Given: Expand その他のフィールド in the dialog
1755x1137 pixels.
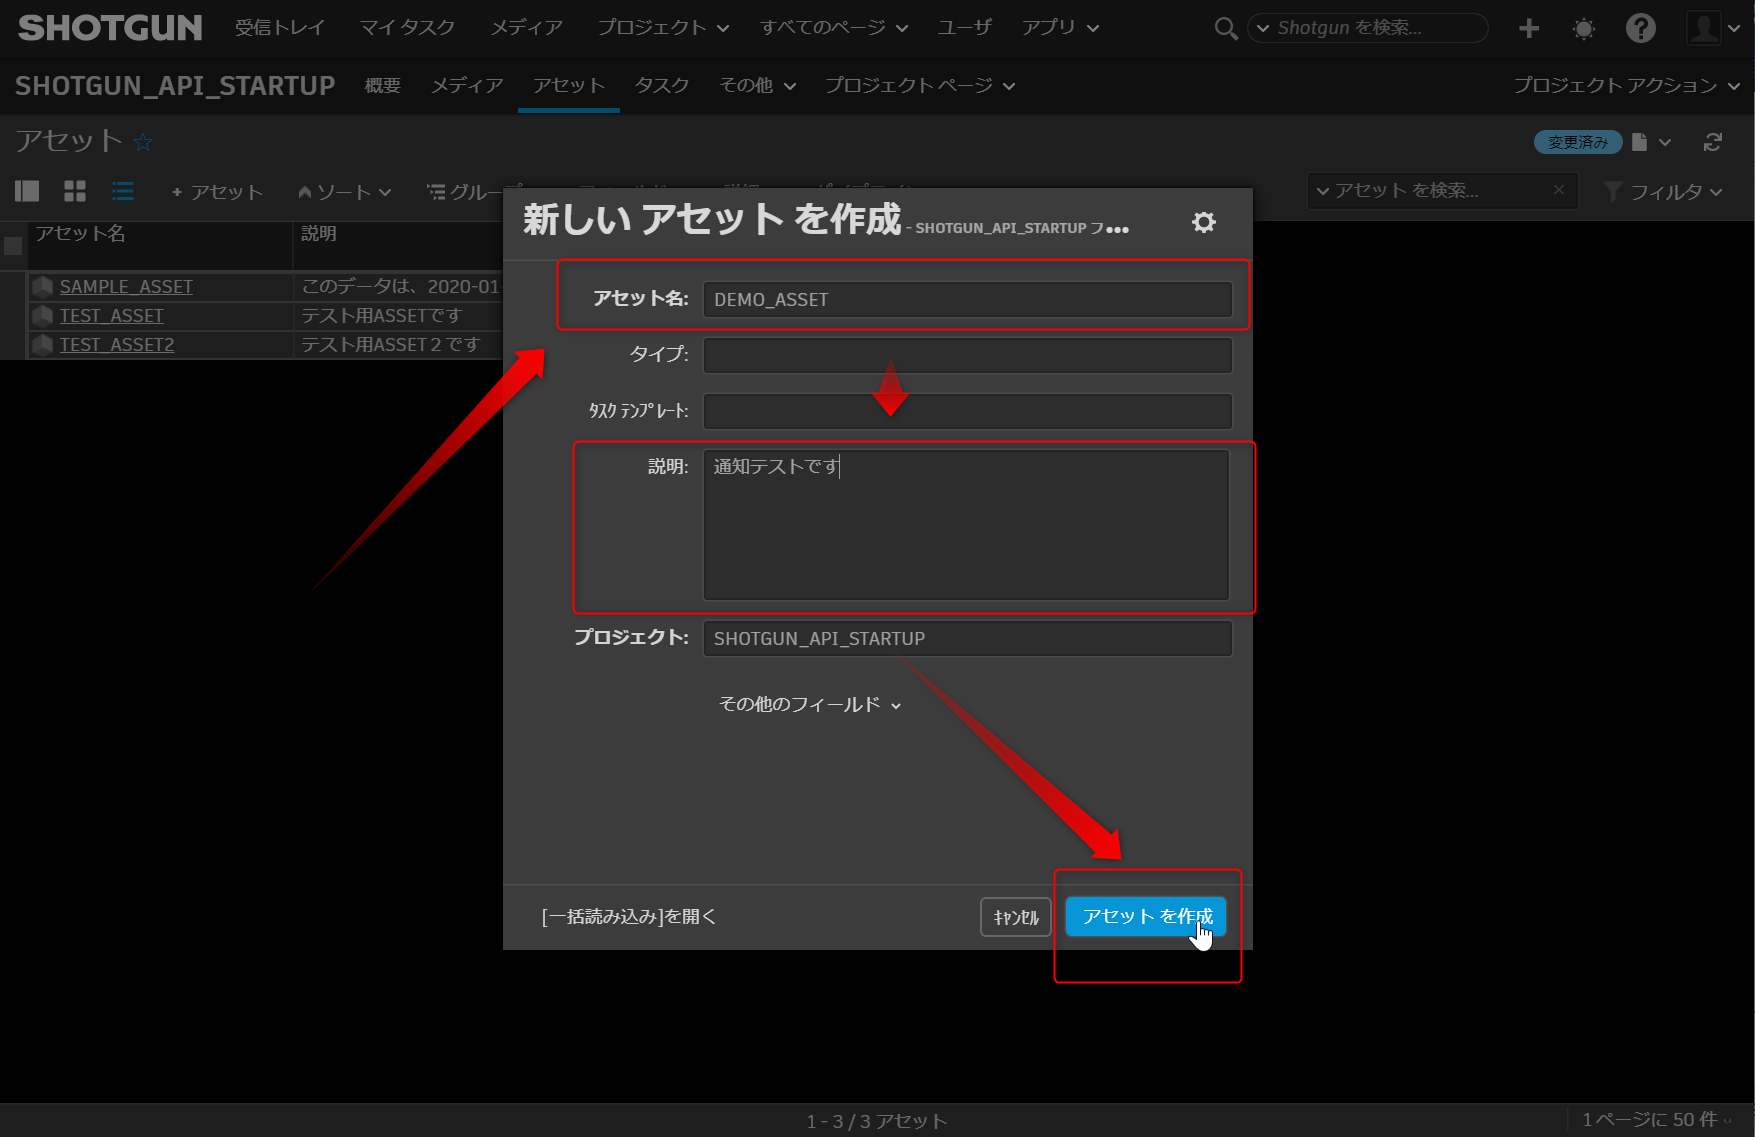Looking at the screenshot, I should [x=810, y=705].
